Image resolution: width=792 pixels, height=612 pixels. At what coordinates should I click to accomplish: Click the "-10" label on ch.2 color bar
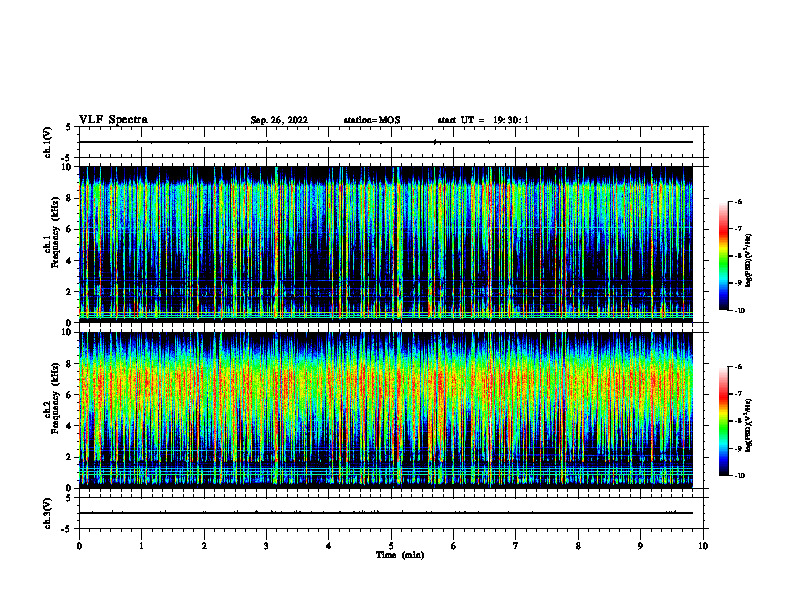click(x=739, y=476)
